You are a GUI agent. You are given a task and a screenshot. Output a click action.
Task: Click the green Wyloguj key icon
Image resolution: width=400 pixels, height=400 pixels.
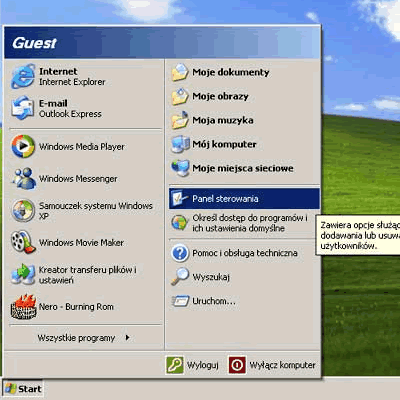coord(175,365)
